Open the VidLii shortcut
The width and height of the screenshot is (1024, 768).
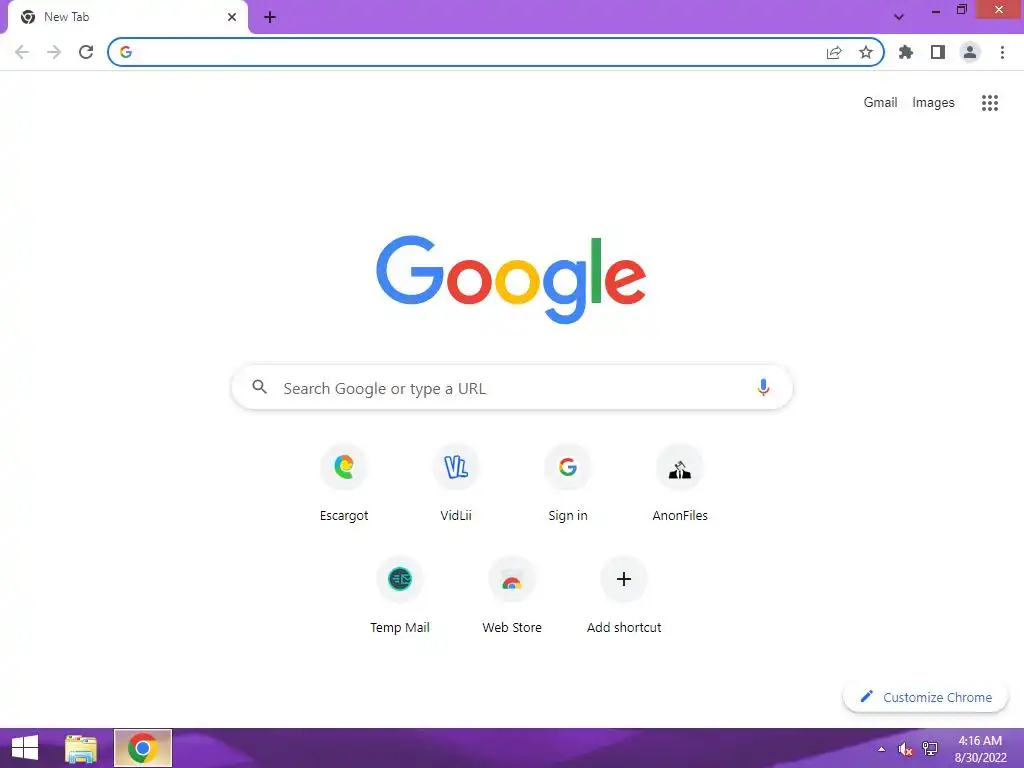[x=456, y=483]
